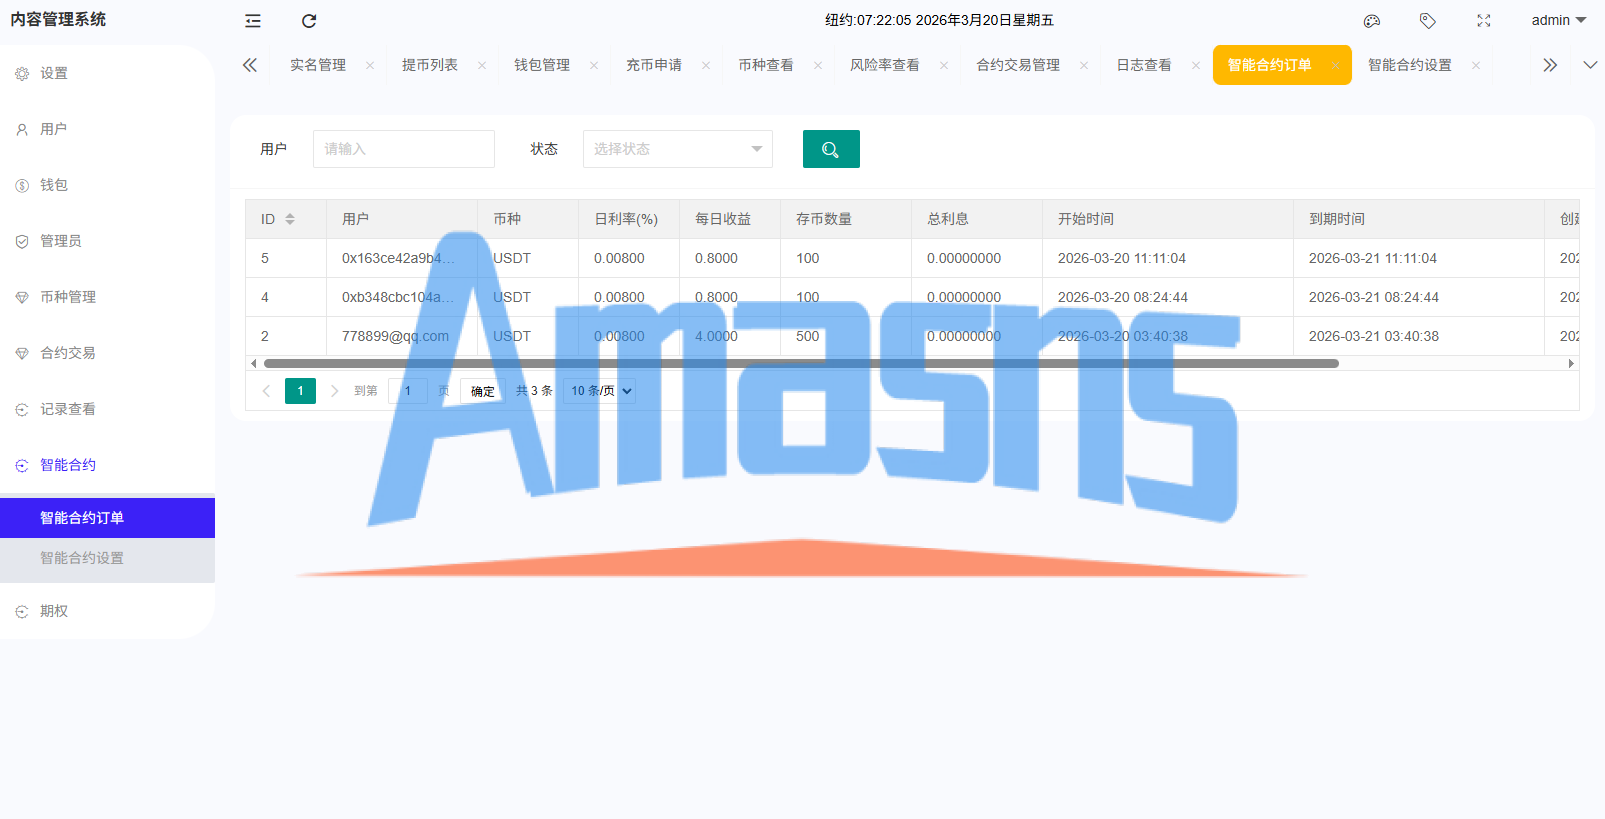Expand the 期权 sidebar menu
This screenshot has height=819, width=1605.
pyautogui.click(x=107, y=611)
